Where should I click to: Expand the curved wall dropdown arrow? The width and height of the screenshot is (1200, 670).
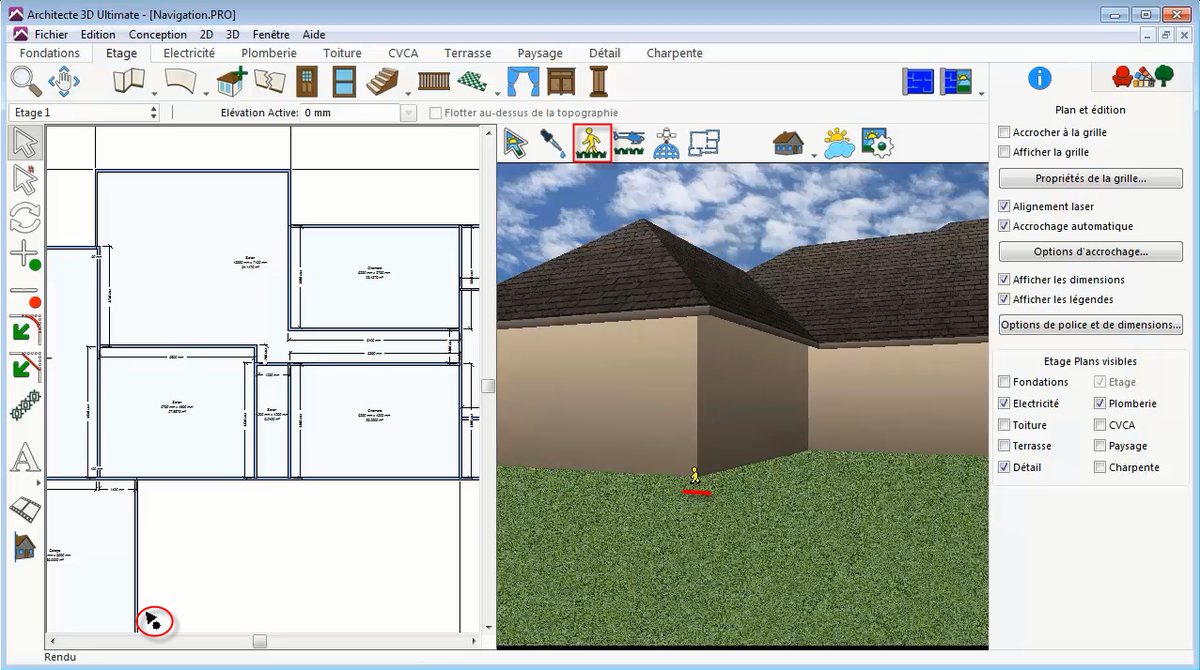[205, 93]
